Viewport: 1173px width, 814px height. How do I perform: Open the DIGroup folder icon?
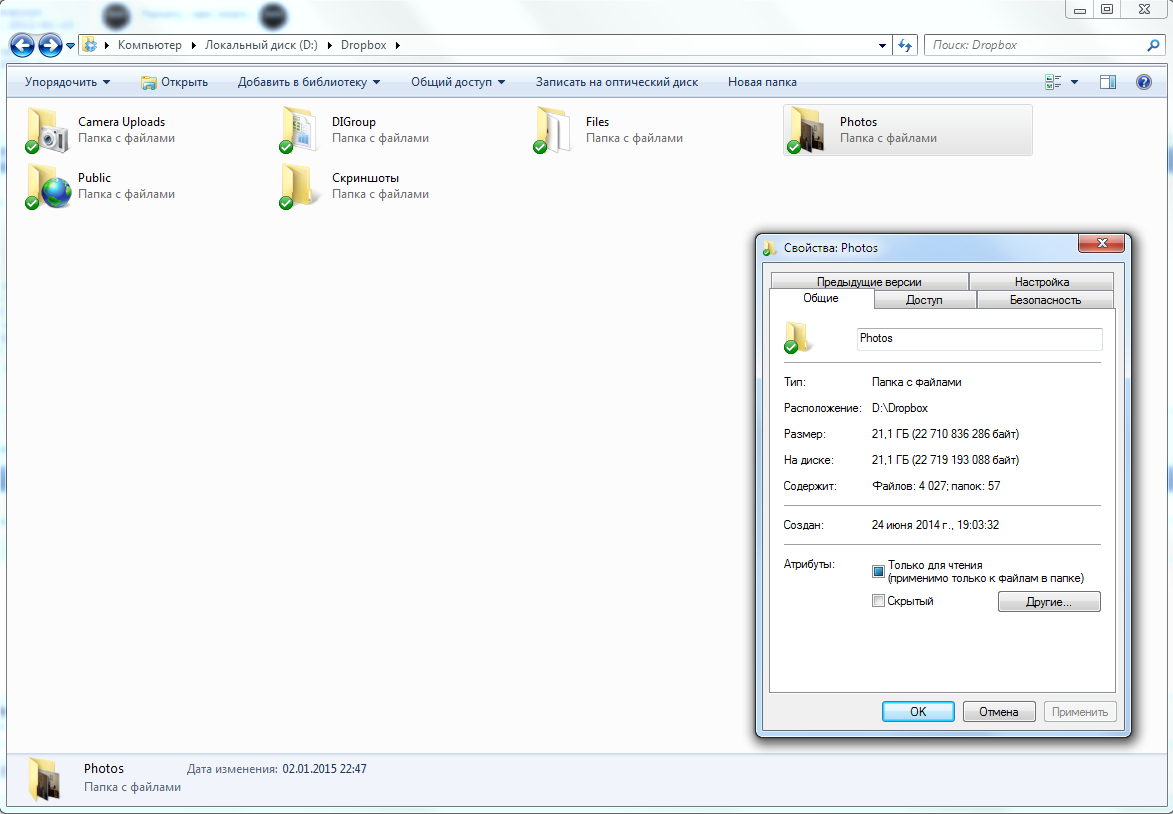click(301, 130)
